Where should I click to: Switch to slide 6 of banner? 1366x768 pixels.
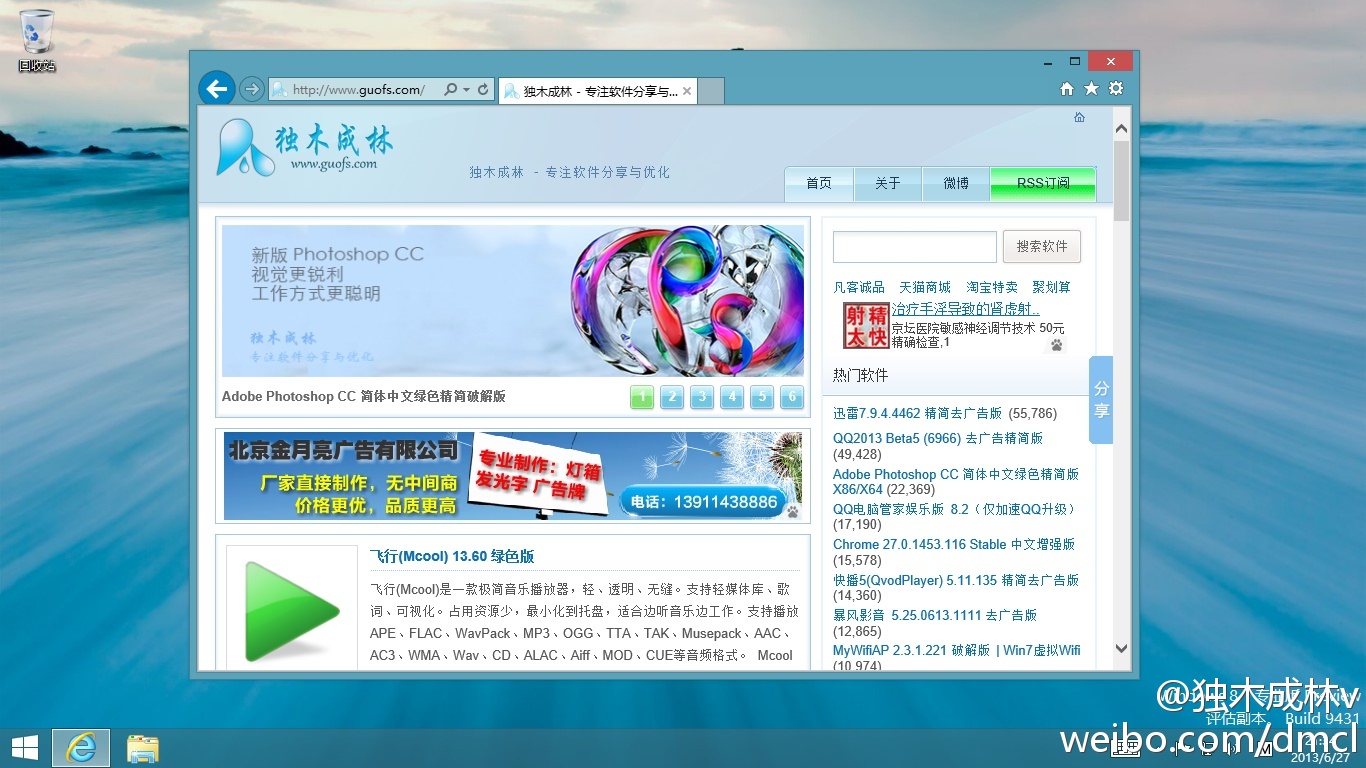coord(792,397)
